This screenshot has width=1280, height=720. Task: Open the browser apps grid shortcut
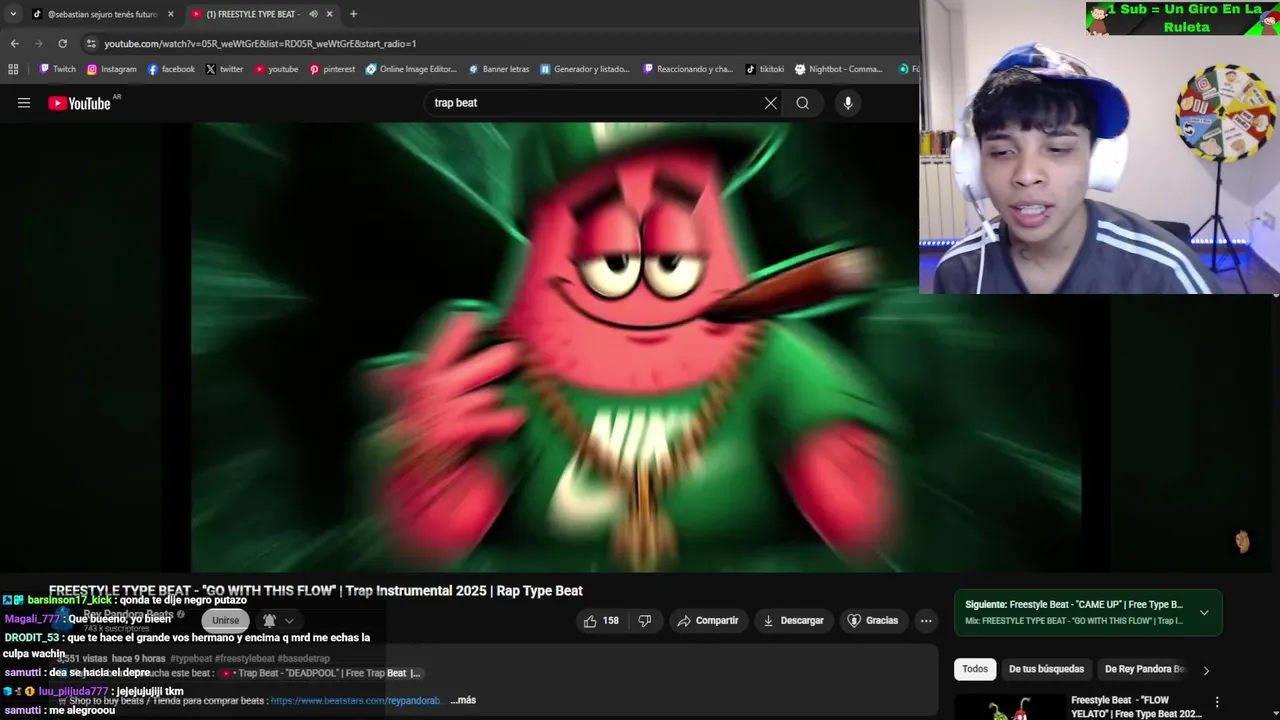[13, 69]
